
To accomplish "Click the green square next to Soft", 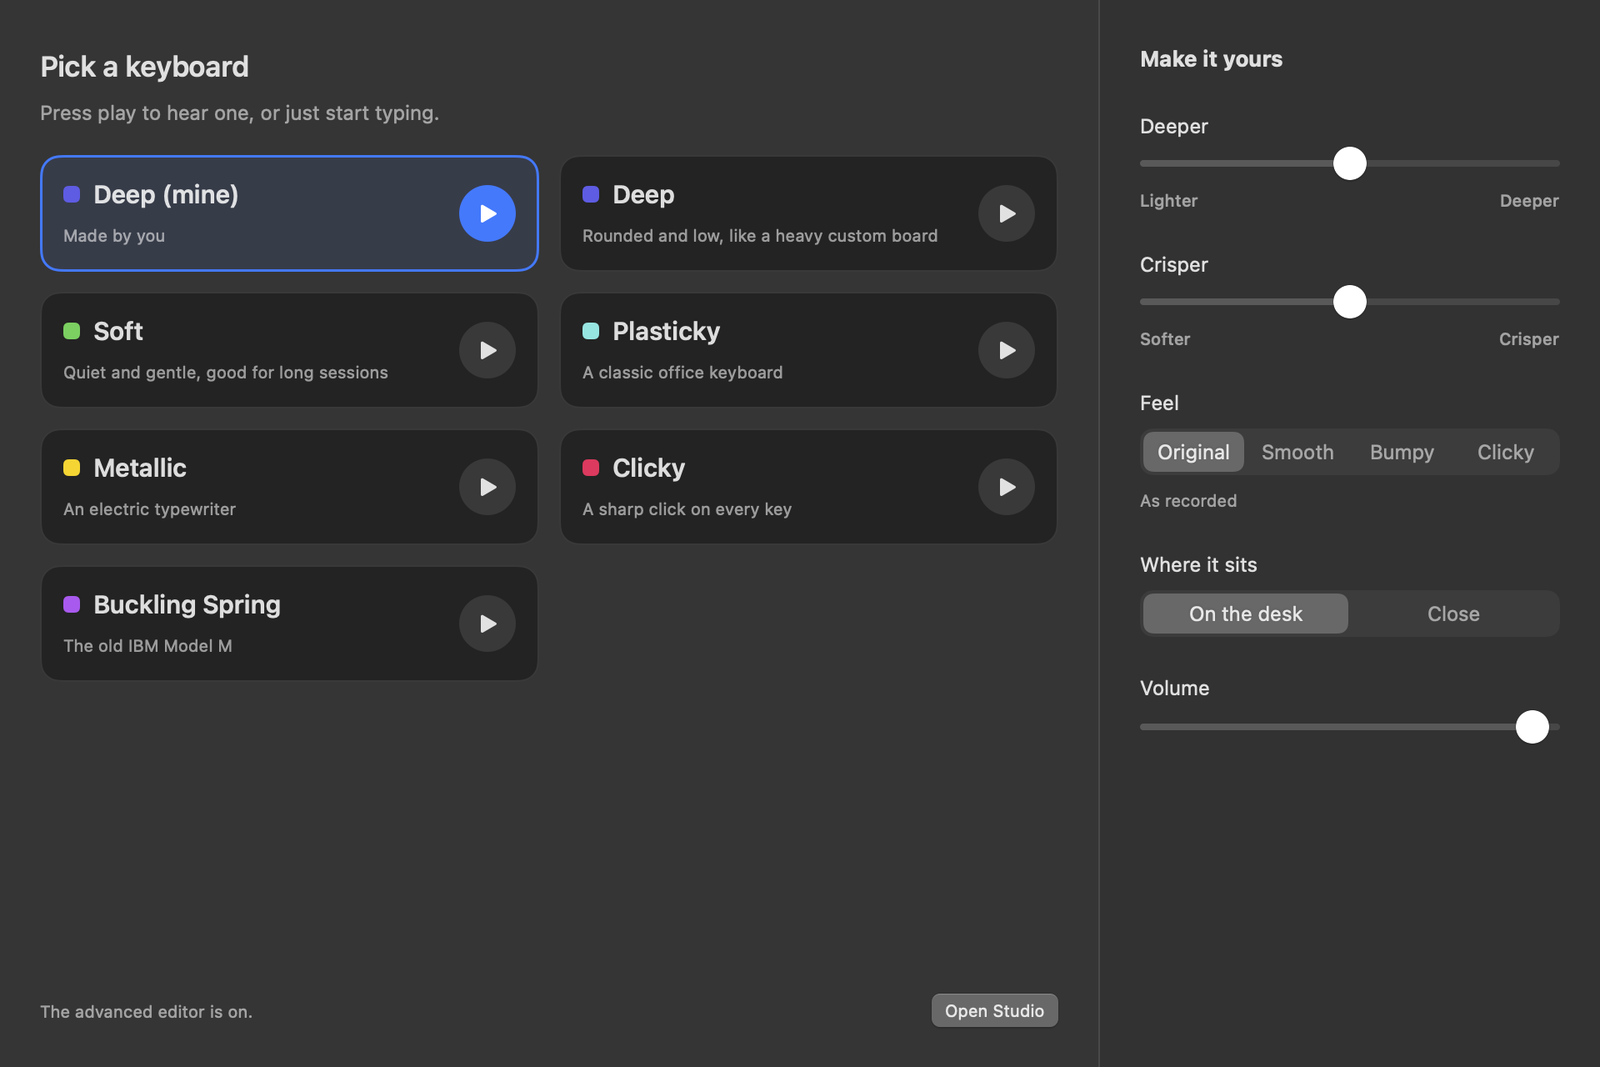I will tap(72, 331).
